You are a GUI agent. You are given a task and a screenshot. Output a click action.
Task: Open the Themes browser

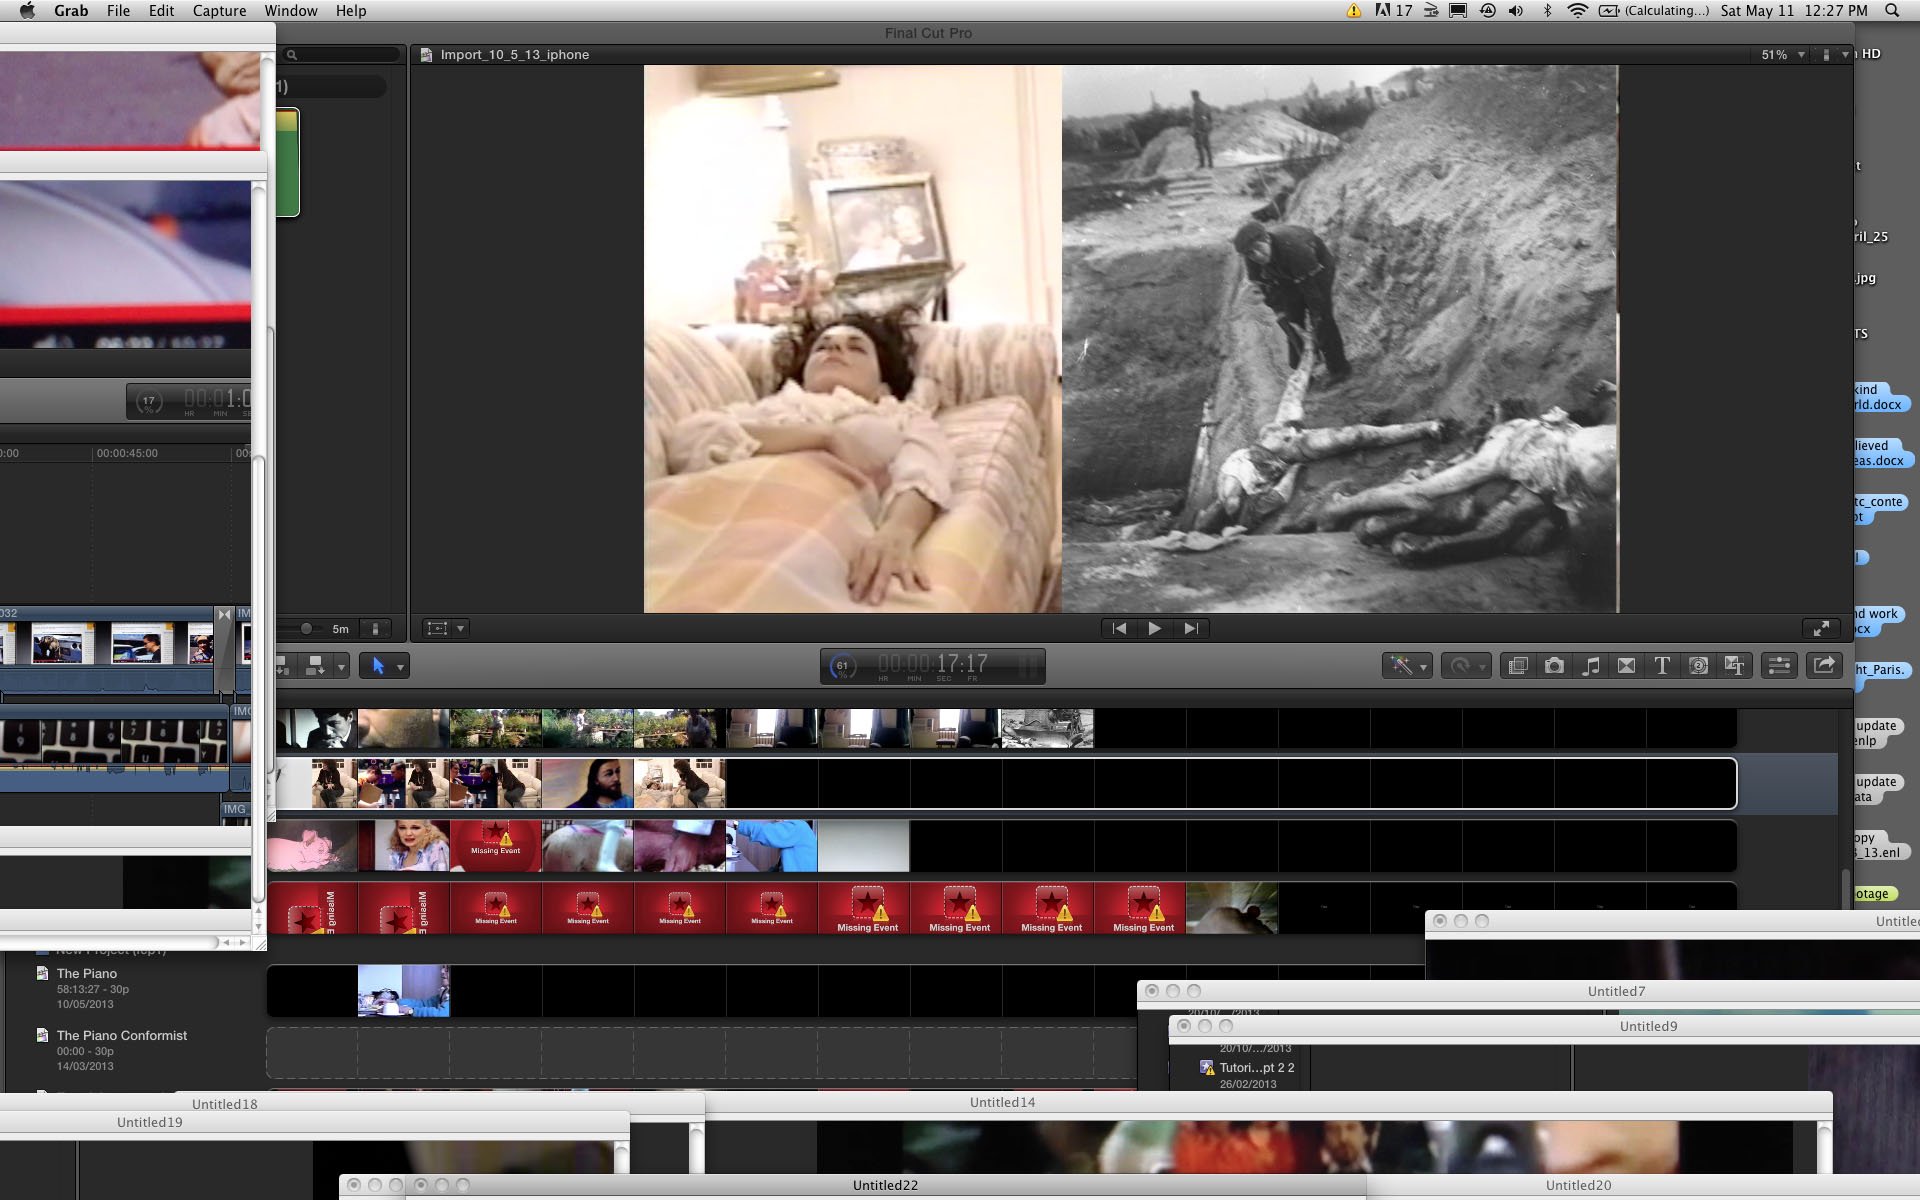[x=1734, y=666]
